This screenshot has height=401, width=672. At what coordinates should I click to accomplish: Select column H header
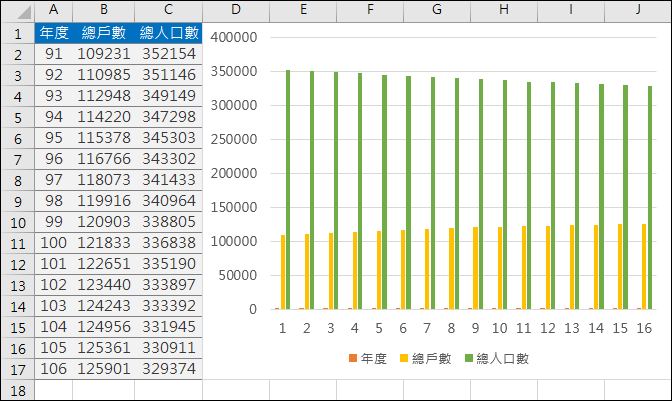[x=504, y=11]
